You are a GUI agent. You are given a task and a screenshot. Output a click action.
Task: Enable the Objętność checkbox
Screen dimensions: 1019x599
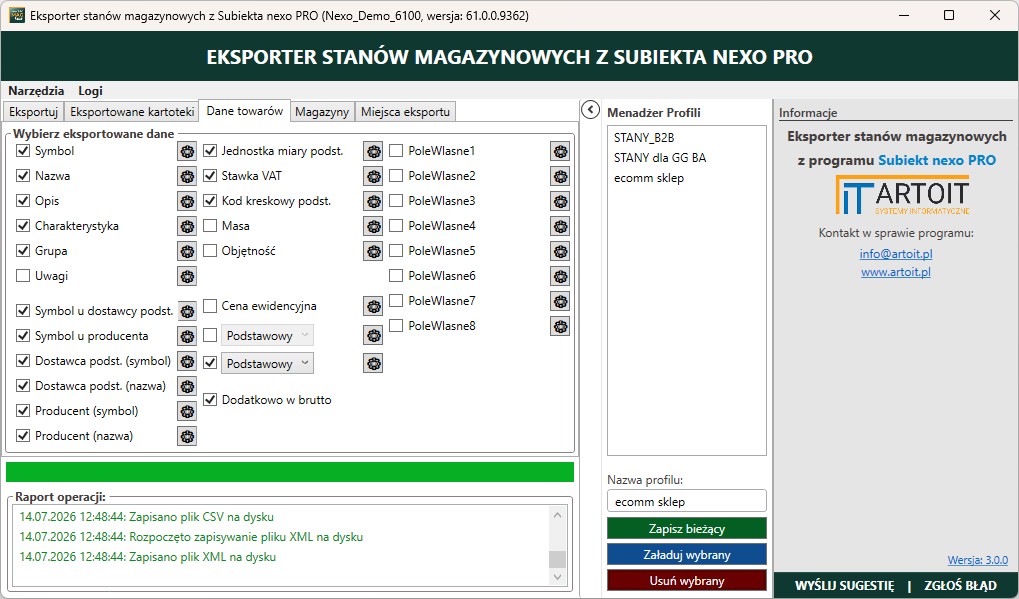coord(210,250)
